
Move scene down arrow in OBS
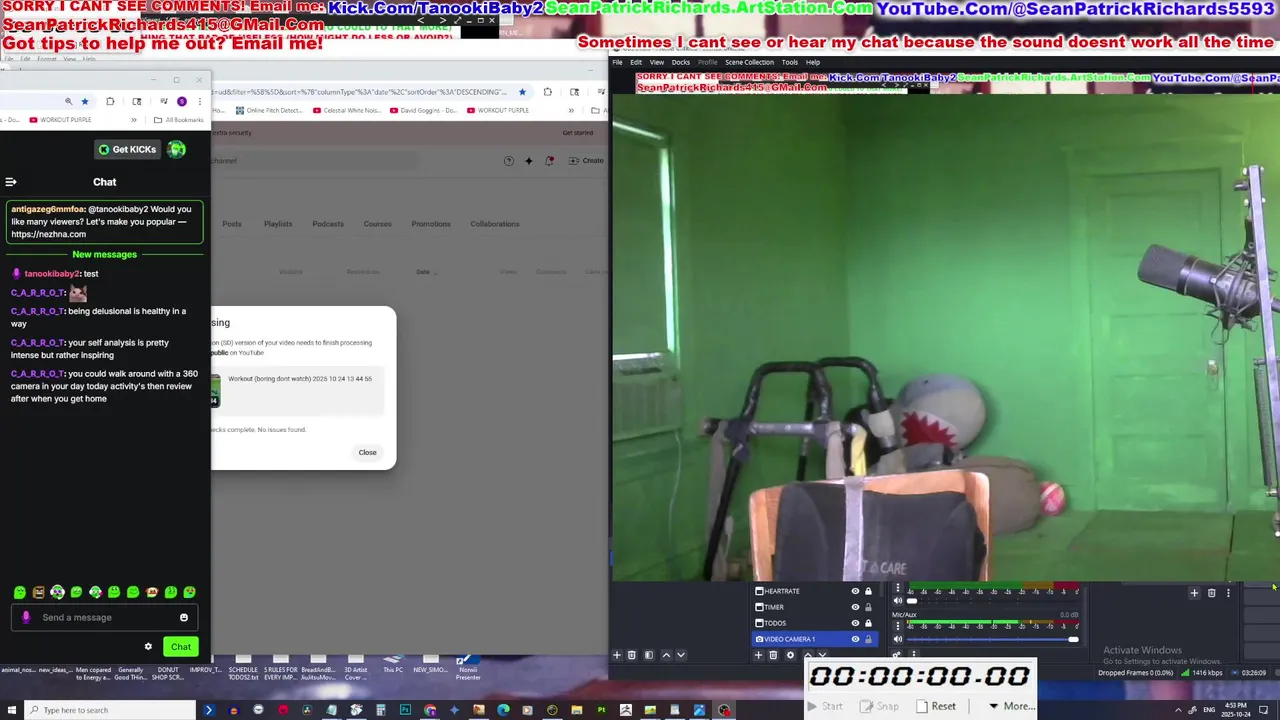pos(681,655)
